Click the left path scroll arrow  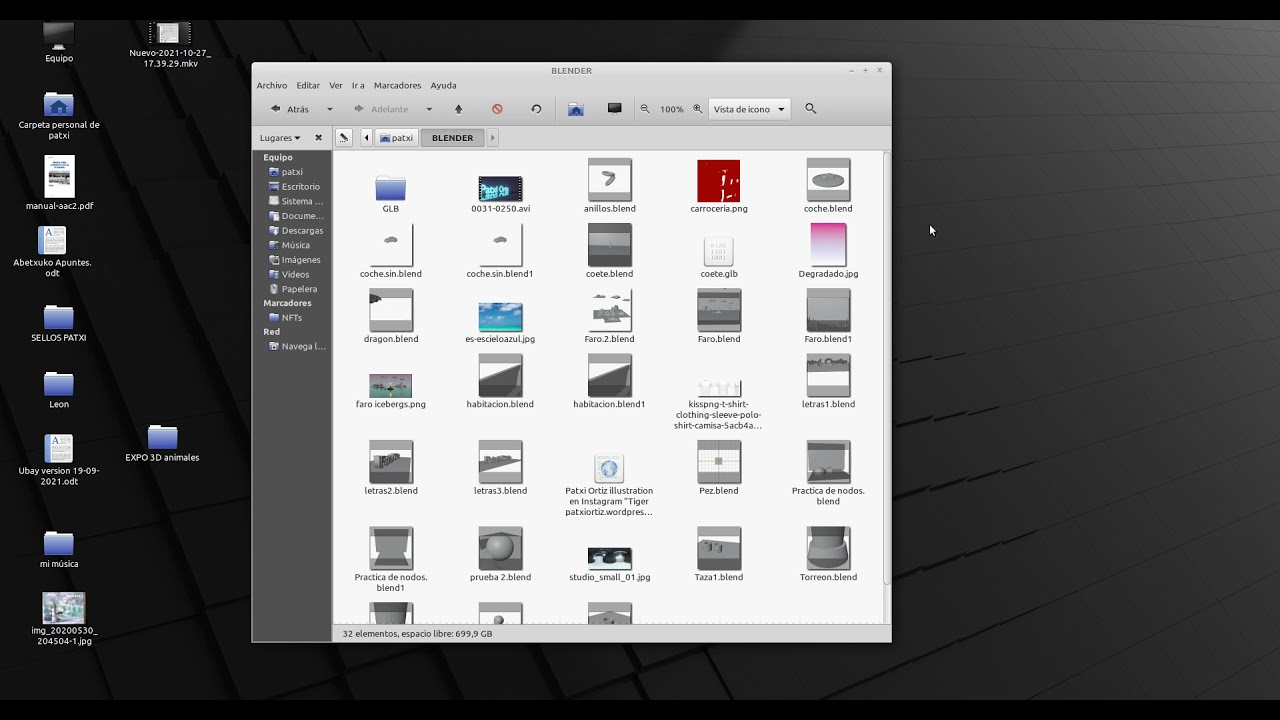coord(366,138)
